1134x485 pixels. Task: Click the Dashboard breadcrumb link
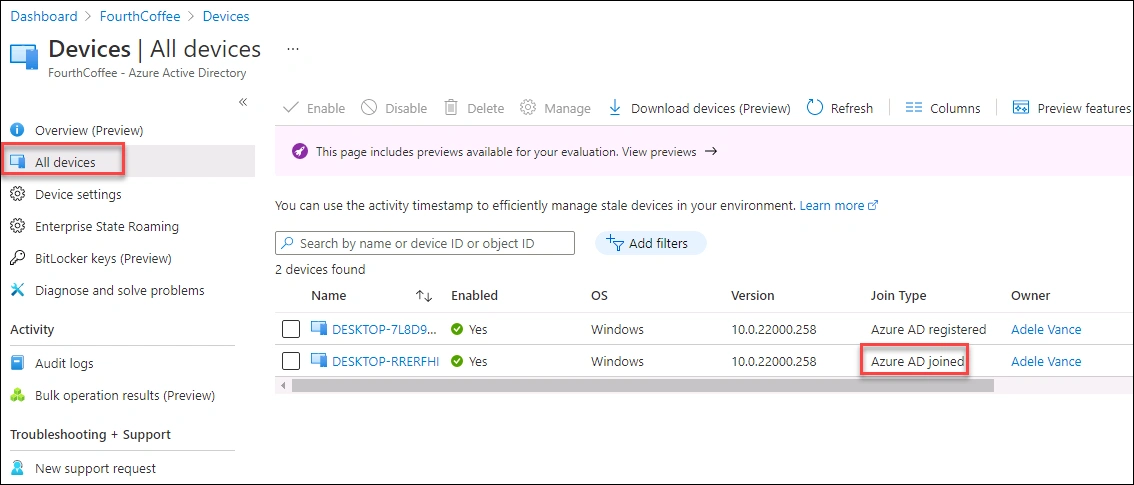tap(43, 16)
